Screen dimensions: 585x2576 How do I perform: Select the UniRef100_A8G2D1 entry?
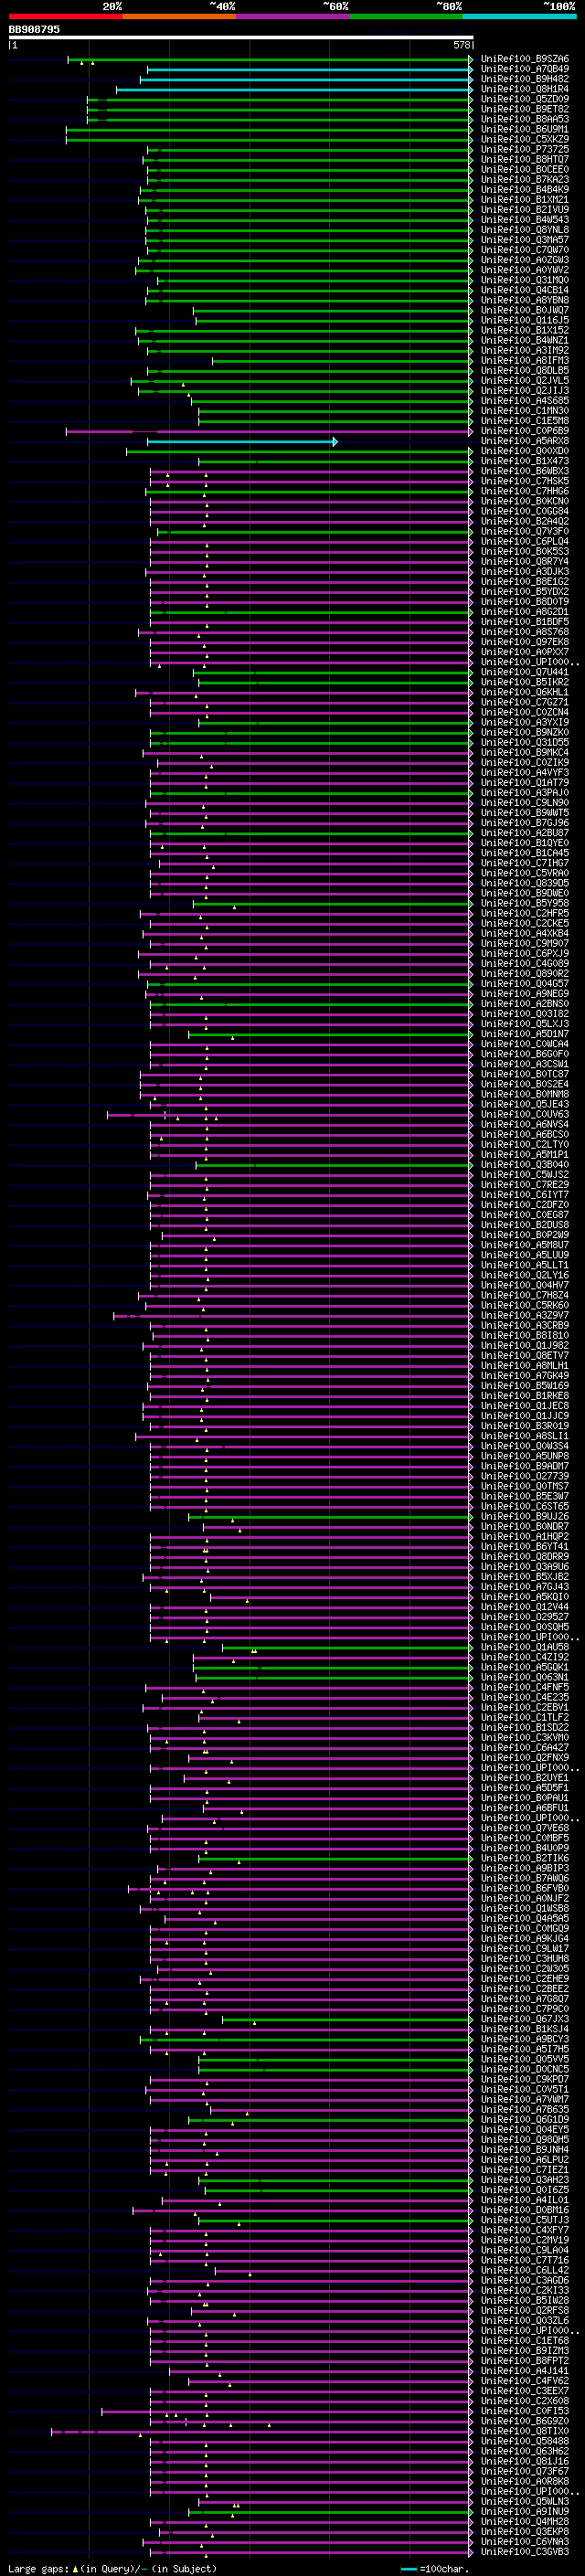coord(525,612)
